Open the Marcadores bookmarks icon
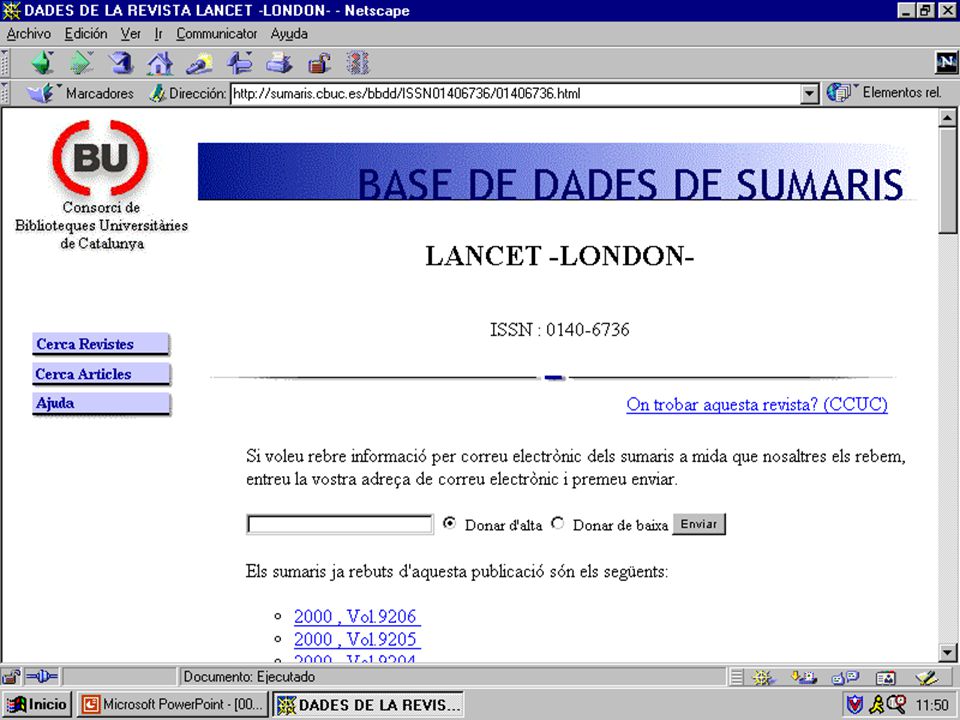This screenshot has width=960, height=720. point(40,93)
